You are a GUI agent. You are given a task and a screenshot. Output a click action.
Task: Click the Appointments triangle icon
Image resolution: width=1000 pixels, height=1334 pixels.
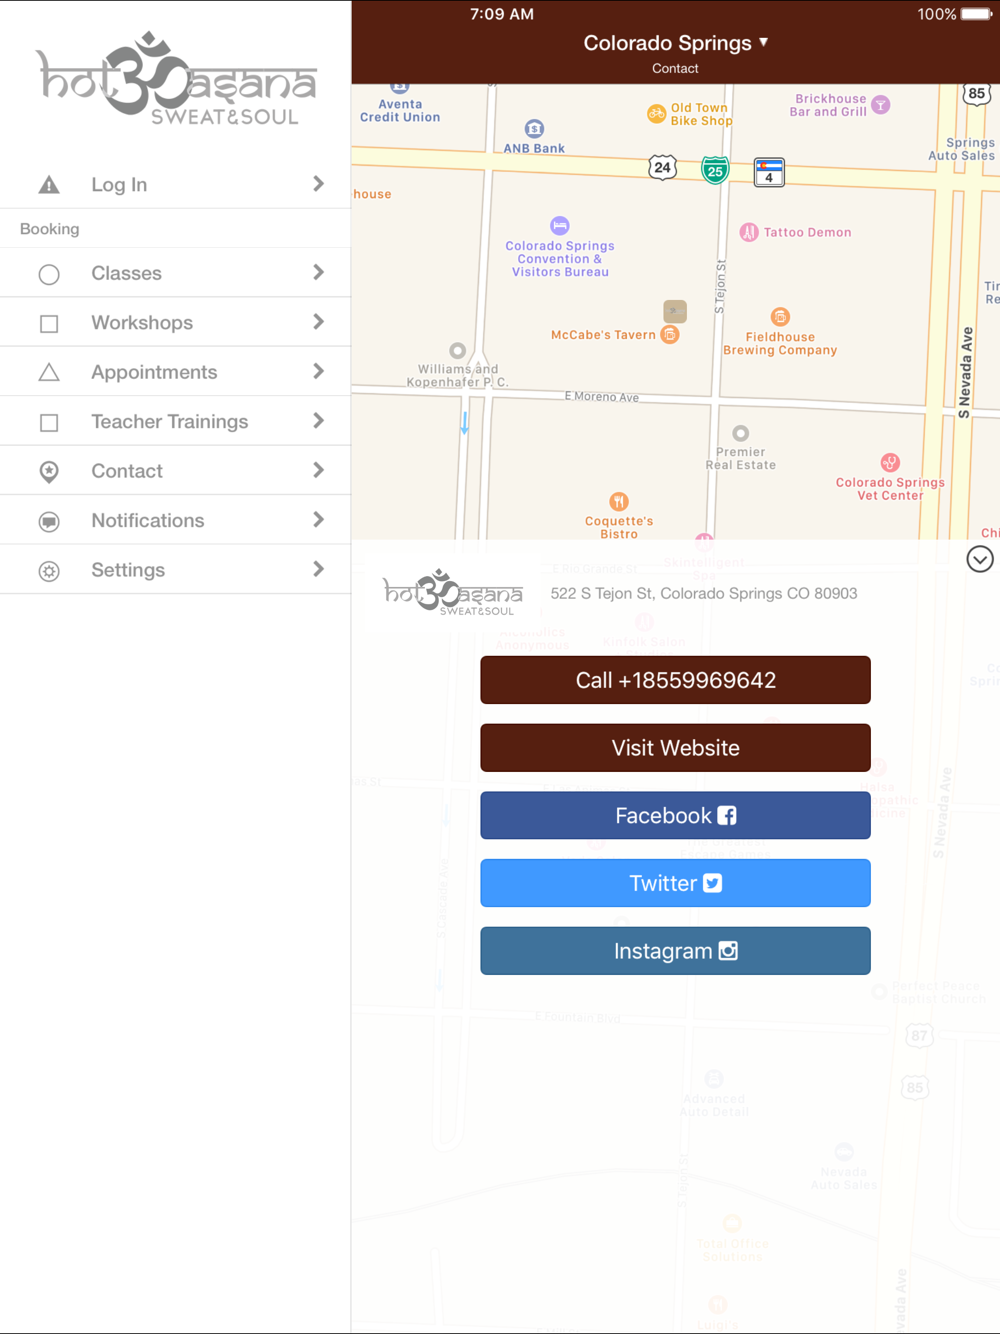[49, 372]
